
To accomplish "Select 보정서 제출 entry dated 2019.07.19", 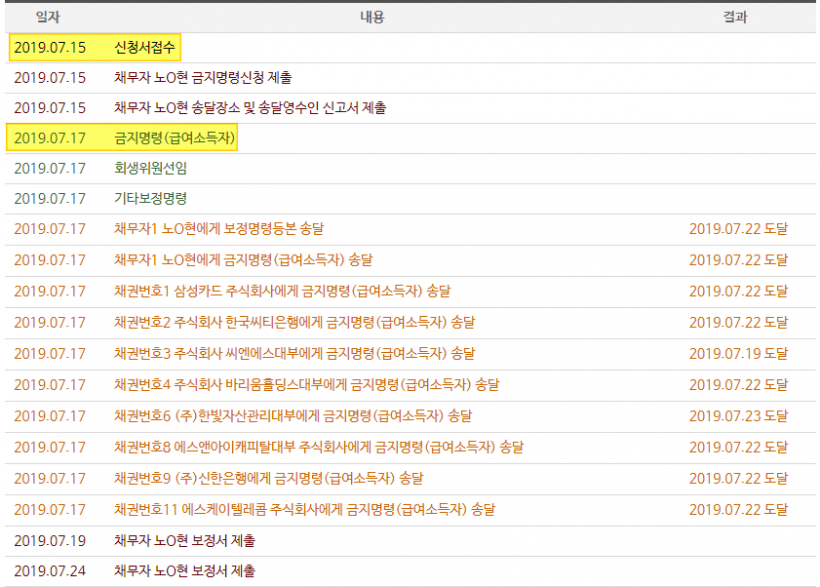I will click(x=185, y=541).
